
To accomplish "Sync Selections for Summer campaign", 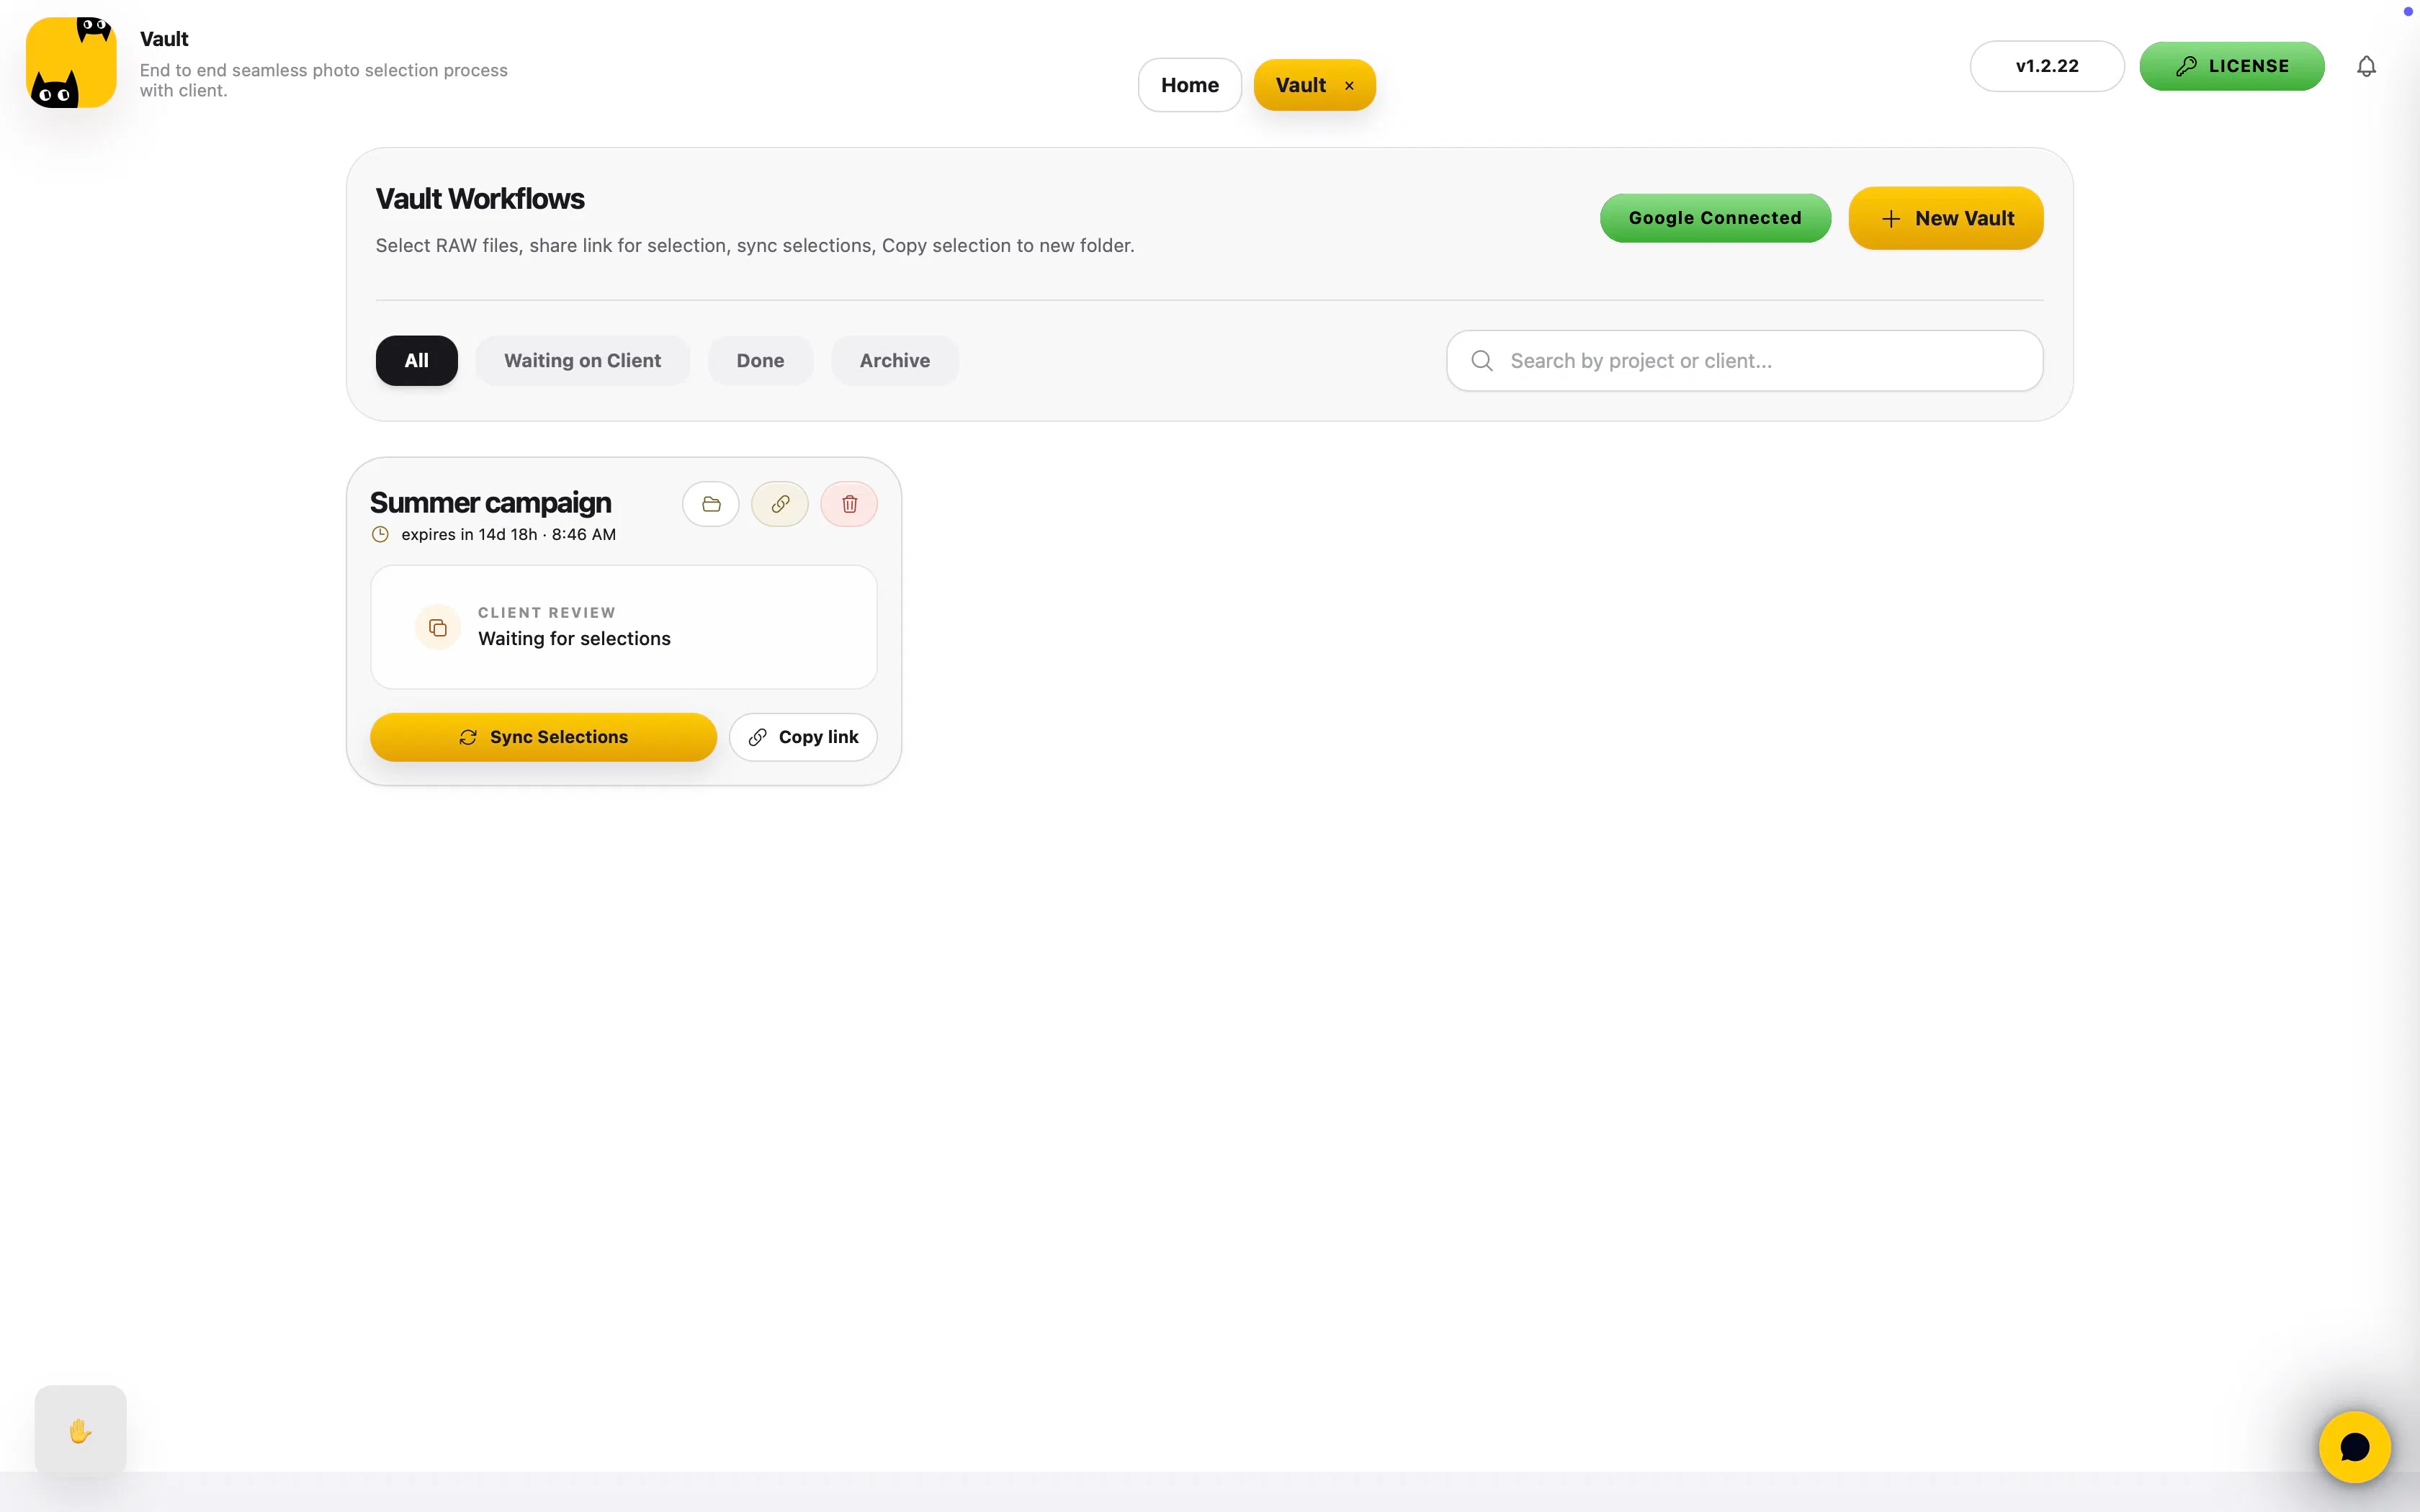I will 544,737.
